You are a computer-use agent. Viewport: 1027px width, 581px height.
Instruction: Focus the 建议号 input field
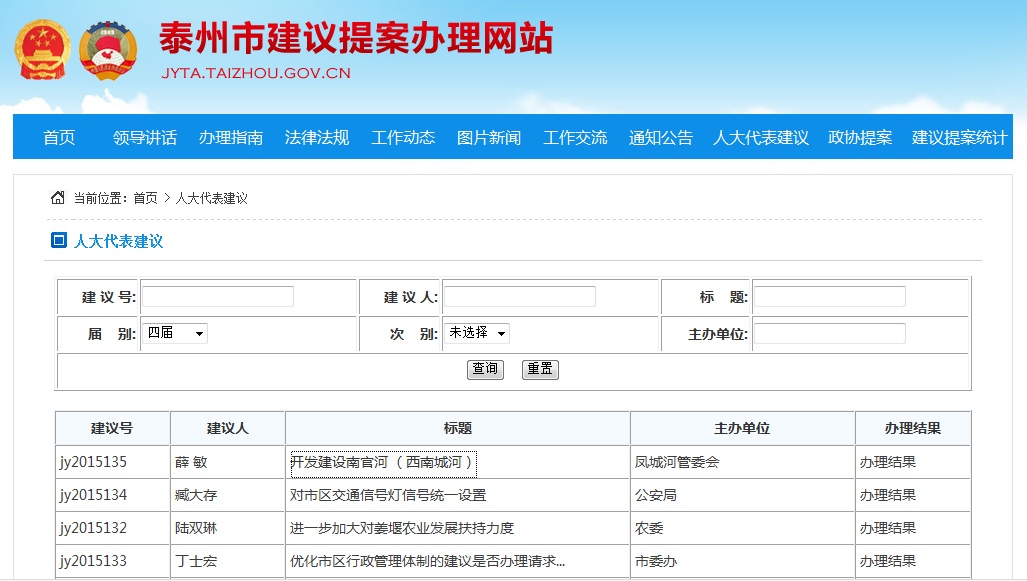[218, 297]
